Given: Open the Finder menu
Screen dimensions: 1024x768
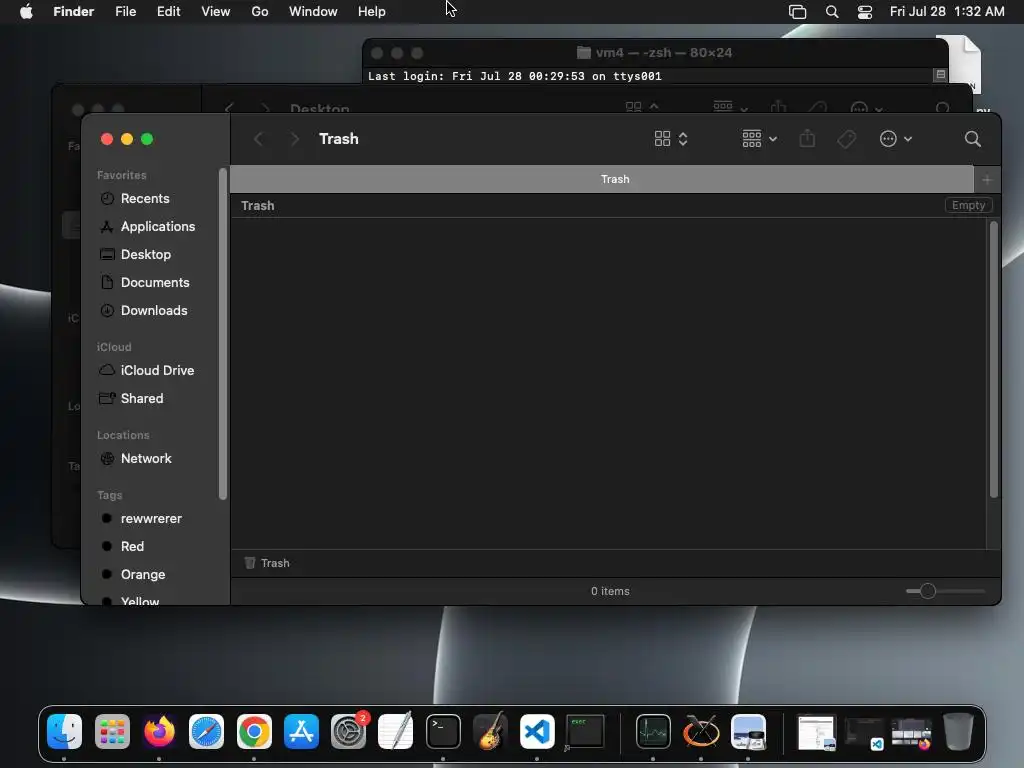Looking at the screenshot, I should click(x=74, y=12).
